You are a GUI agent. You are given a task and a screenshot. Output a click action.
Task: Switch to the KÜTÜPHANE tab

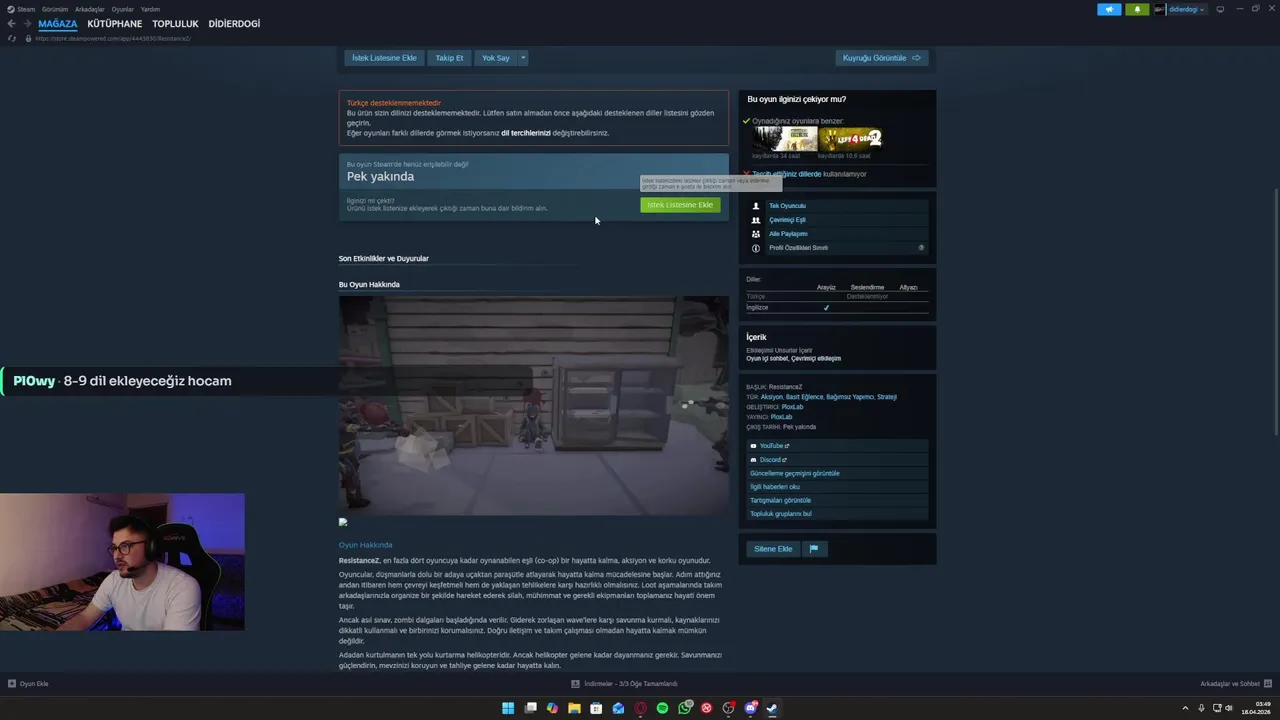coord(115,24)
